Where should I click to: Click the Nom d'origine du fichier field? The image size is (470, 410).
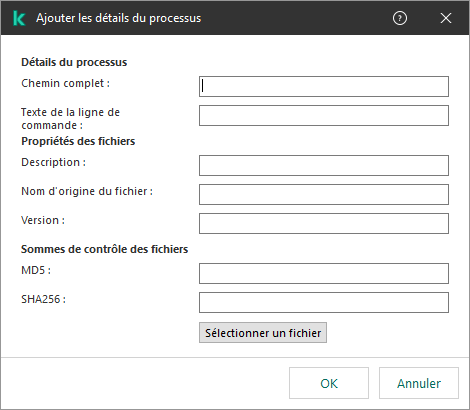(x=324, y=194)
